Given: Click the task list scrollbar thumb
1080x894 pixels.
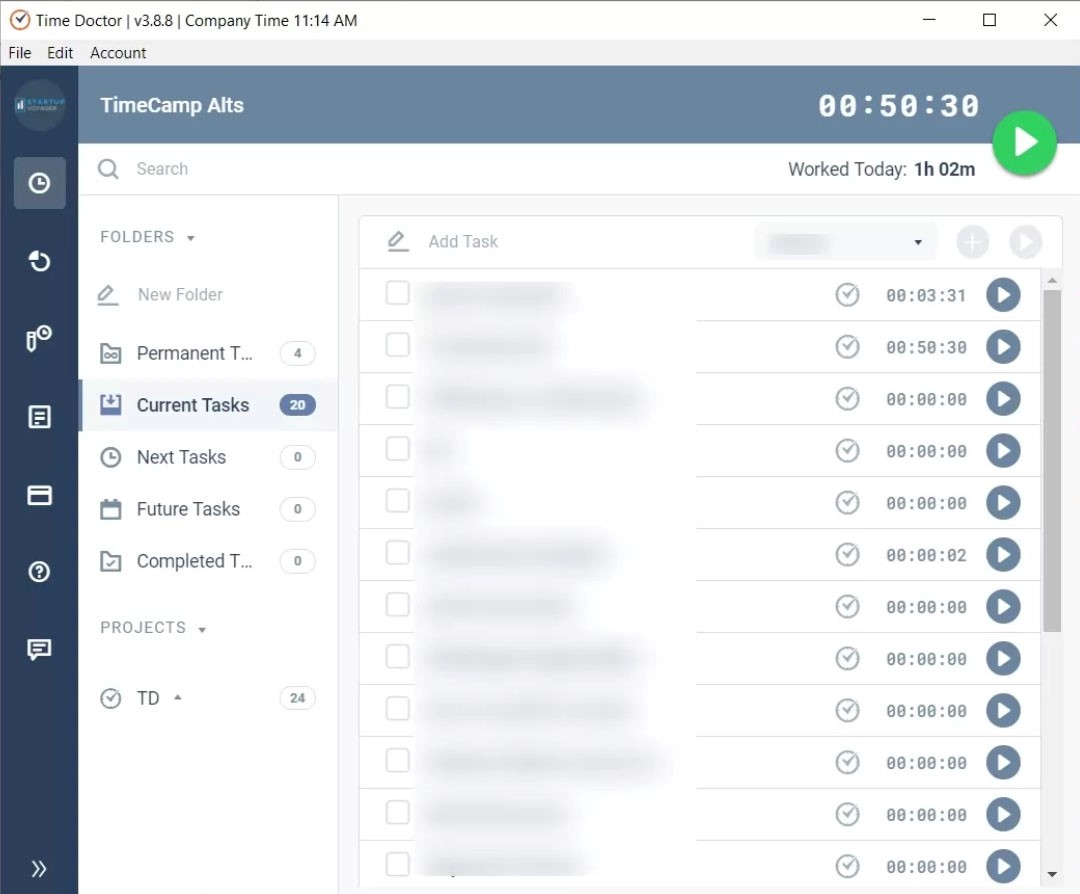Looking at the screenshot, I should (x=1052, y=460).
